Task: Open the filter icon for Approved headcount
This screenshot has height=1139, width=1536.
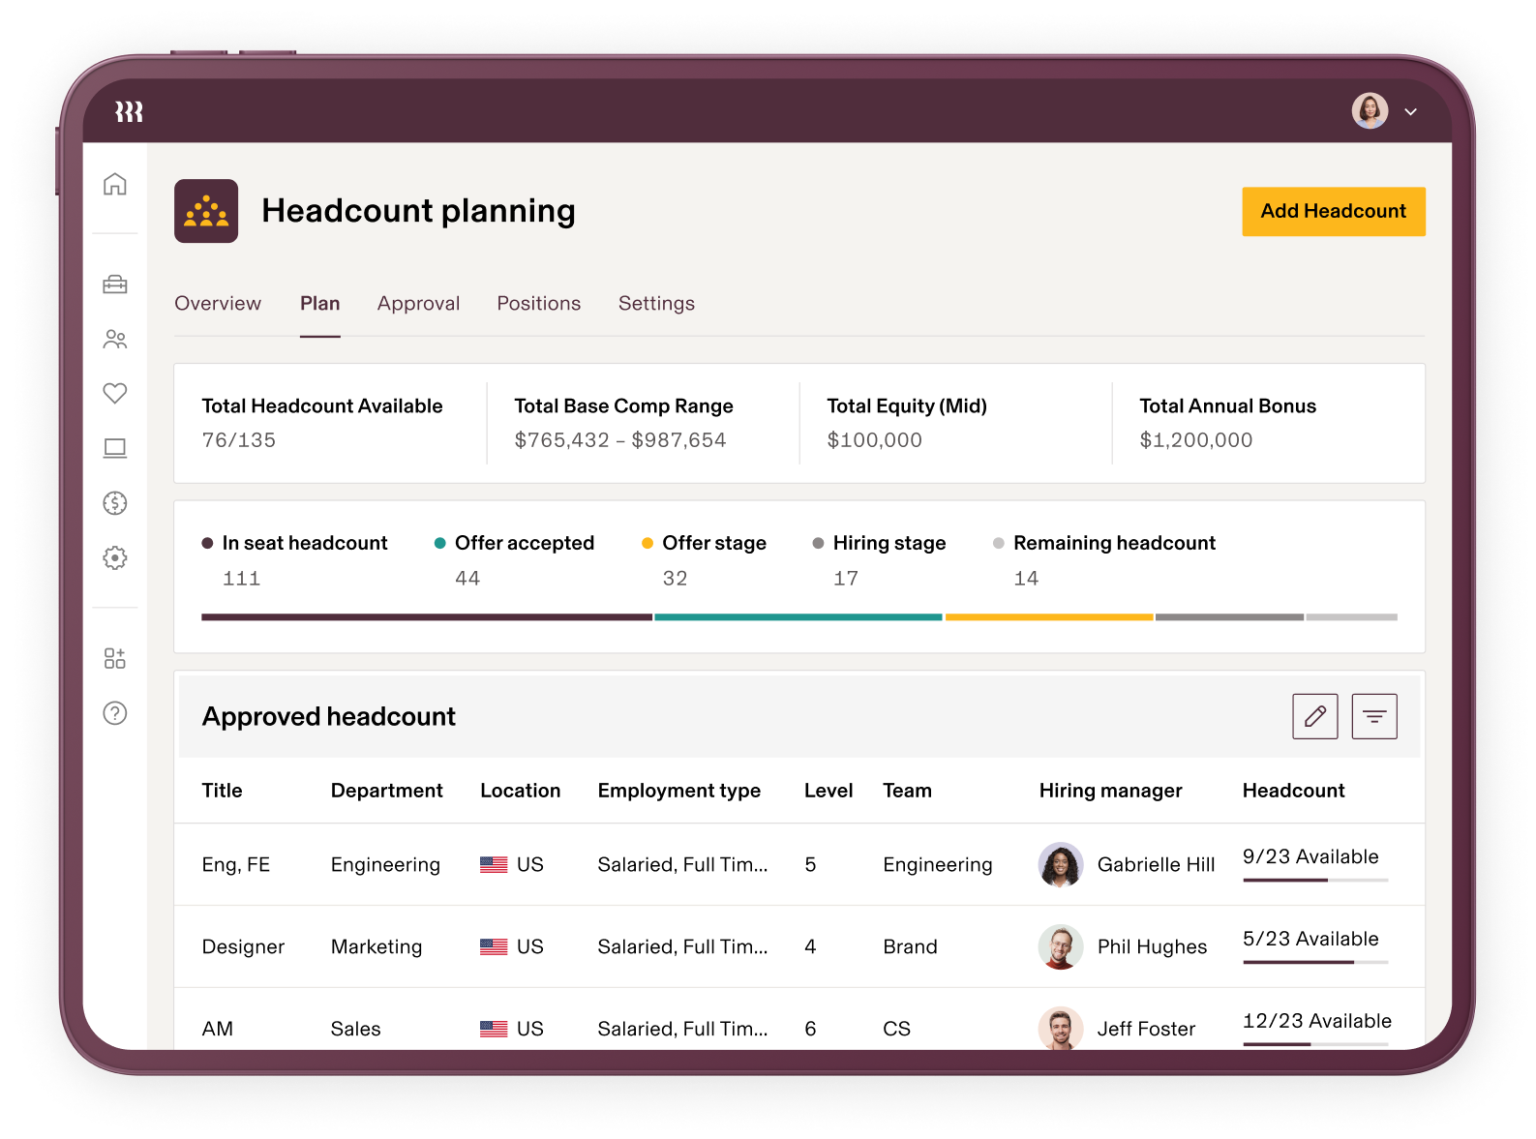Action: click(1375, 716)
